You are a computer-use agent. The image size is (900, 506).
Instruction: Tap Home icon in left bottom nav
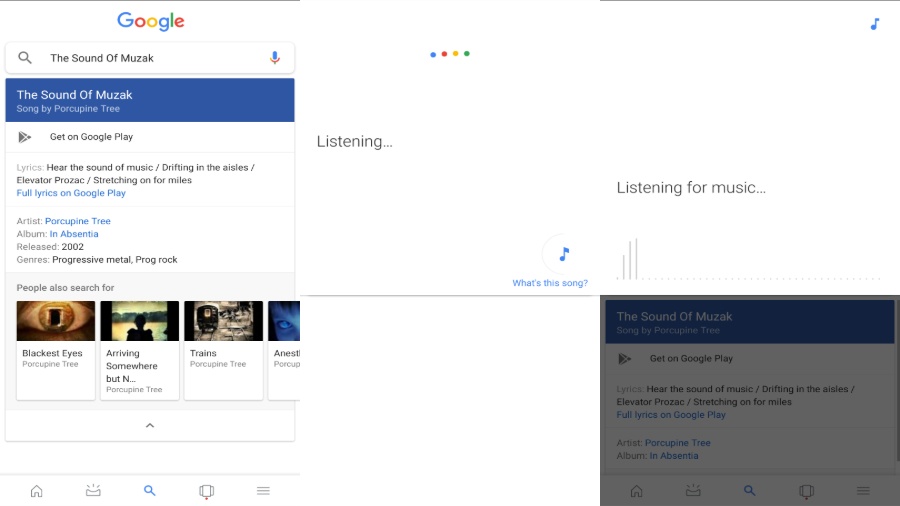pyautogui.click(x=36, y=491)
